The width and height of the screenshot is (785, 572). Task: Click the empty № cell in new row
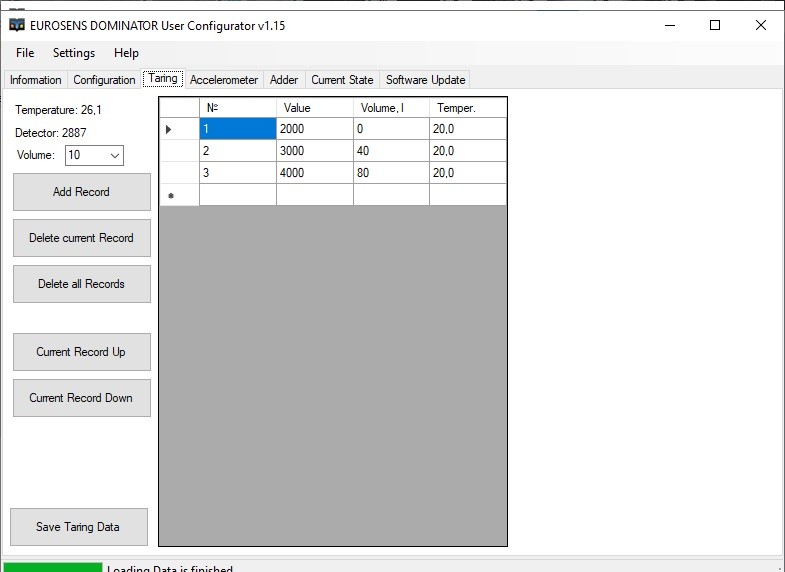238,195
